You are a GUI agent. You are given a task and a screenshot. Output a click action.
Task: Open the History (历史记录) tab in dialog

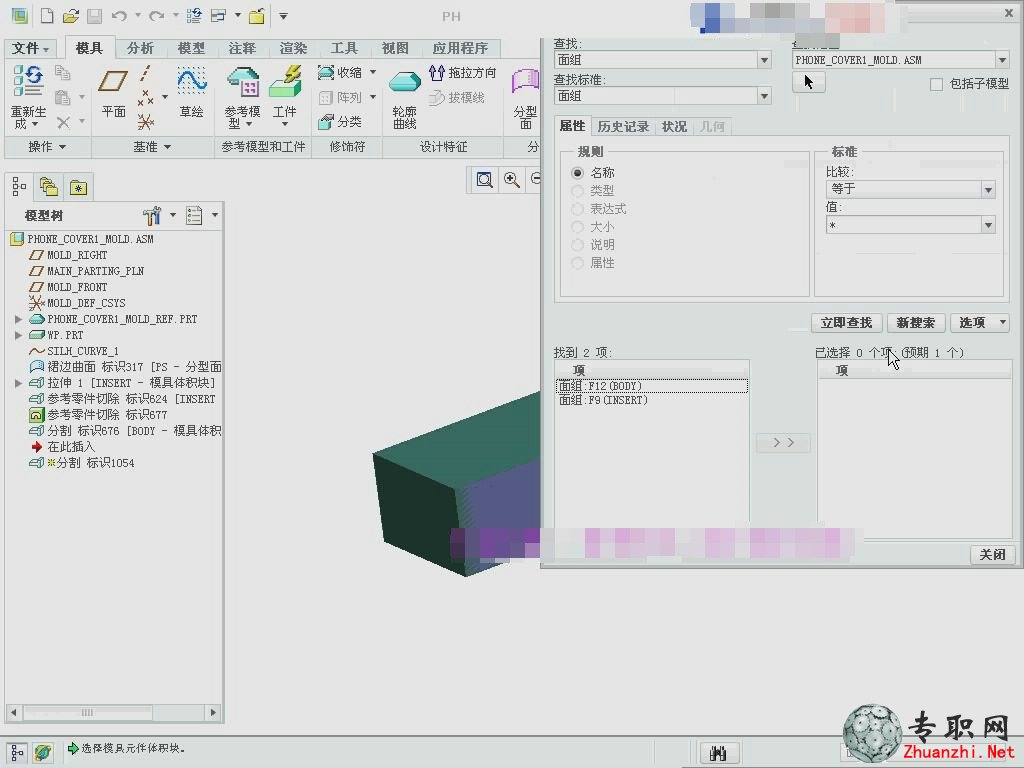point(623,127)
